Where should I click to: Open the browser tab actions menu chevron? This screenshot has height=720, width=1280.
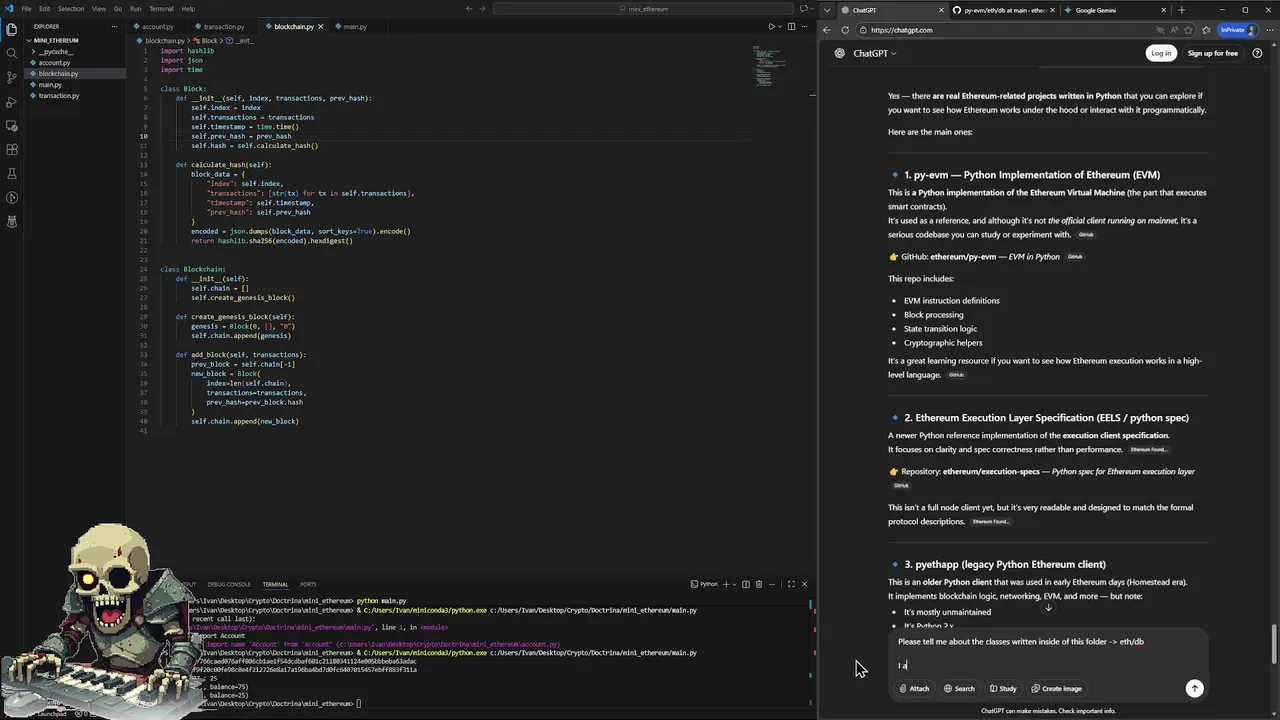[827, 10]
